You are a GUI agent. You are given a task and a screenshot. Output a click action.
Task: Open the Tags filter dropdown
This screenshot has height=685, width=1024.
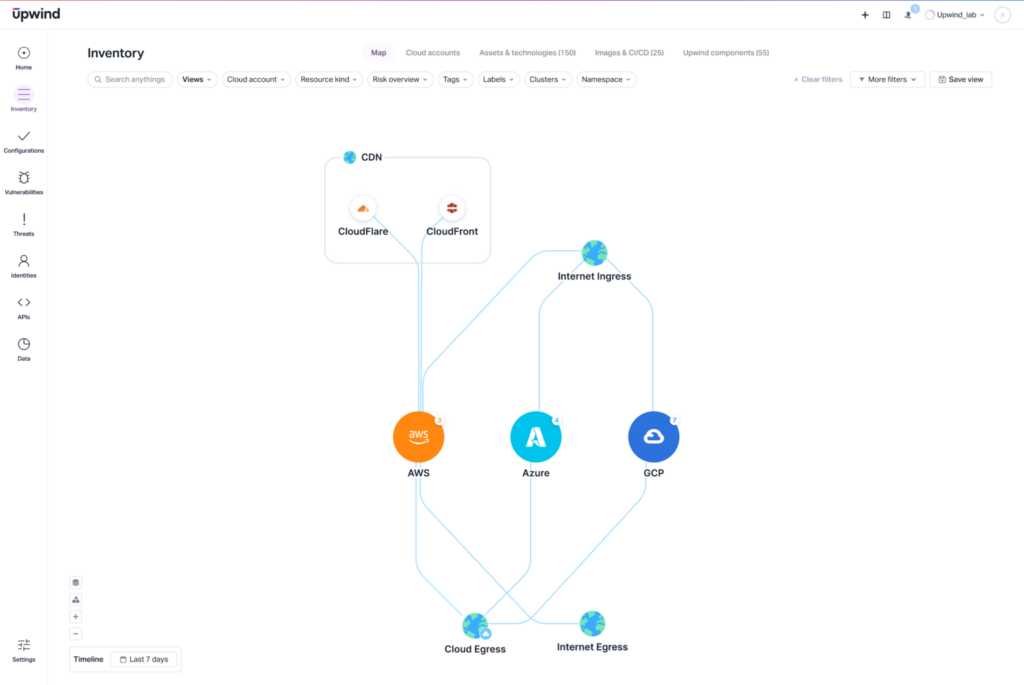pyautogui.click(x=455, y=80)
